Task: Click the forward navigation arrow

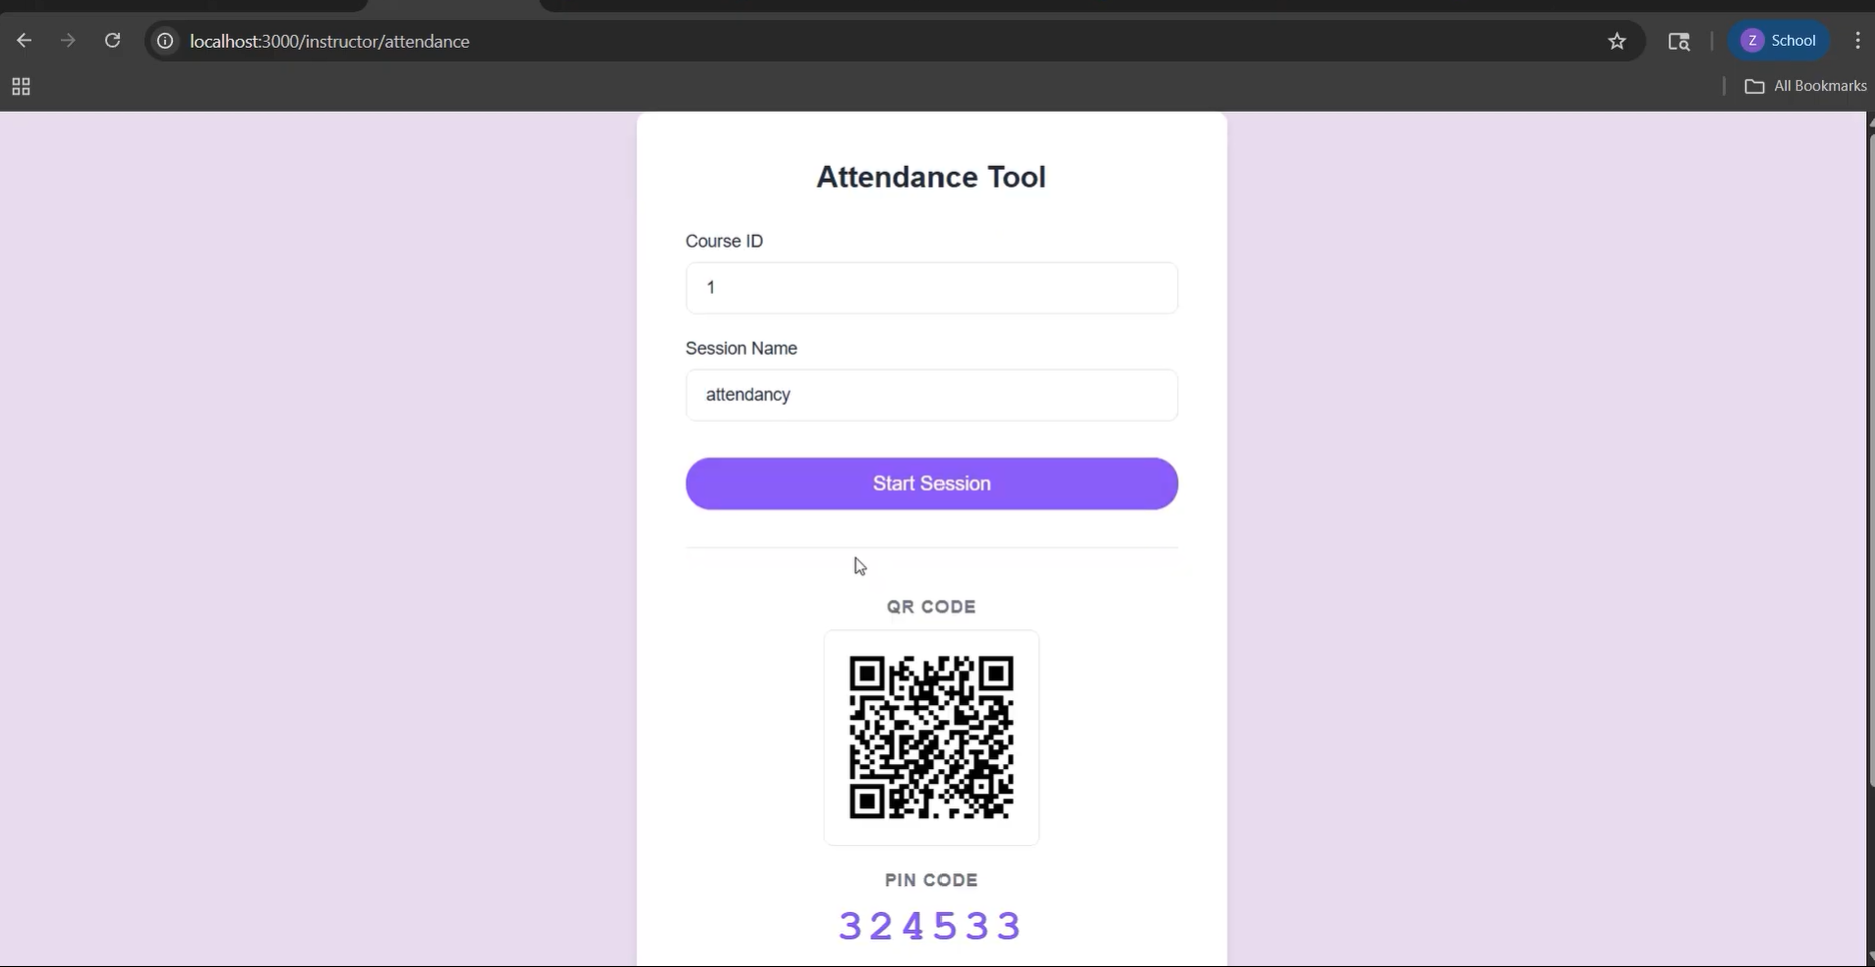Action: [x=67, y=40]
